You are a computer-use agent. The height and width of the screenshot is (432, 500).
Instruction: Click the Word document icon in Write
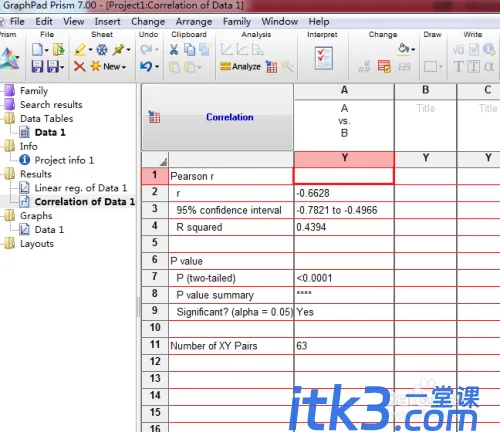[474, 50]
